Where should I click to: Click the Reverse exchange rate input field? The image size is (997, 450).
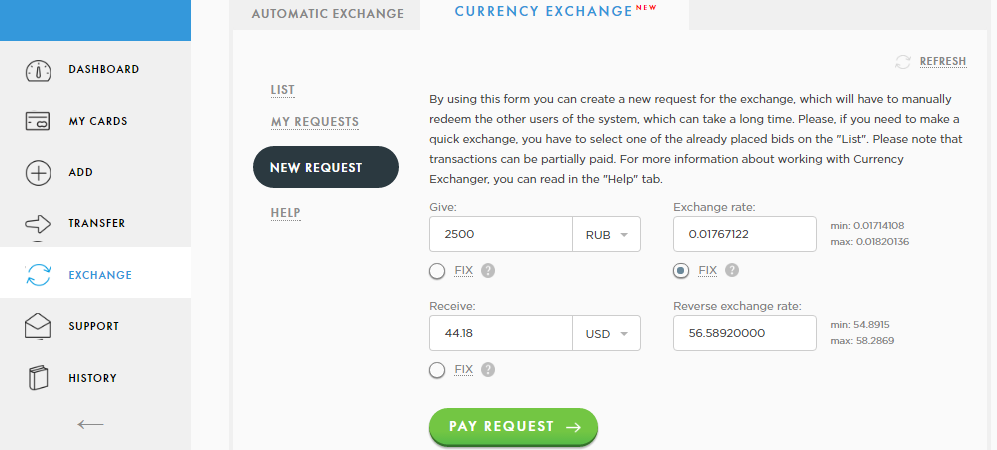745,333
